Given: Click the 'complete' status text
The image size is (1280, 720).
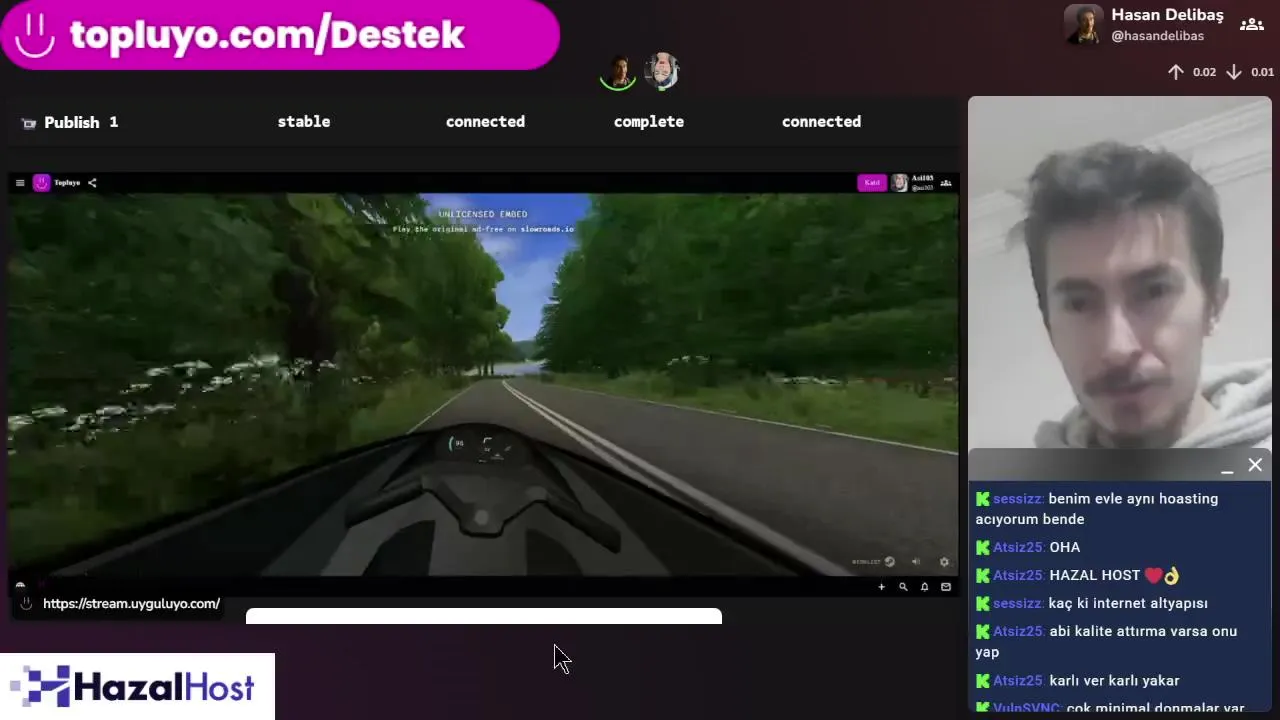Looking at the screenshot, I should click(649, 121).
